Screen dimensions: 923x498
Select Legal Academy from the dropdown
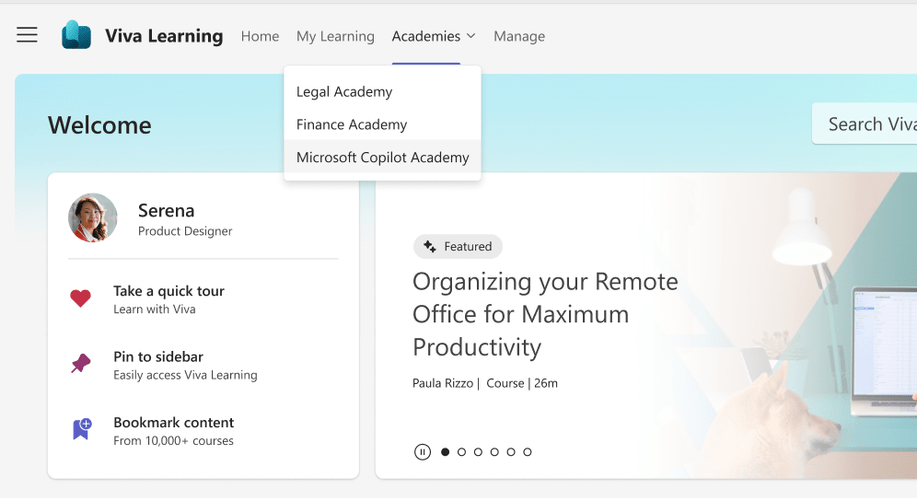point(383,92)
